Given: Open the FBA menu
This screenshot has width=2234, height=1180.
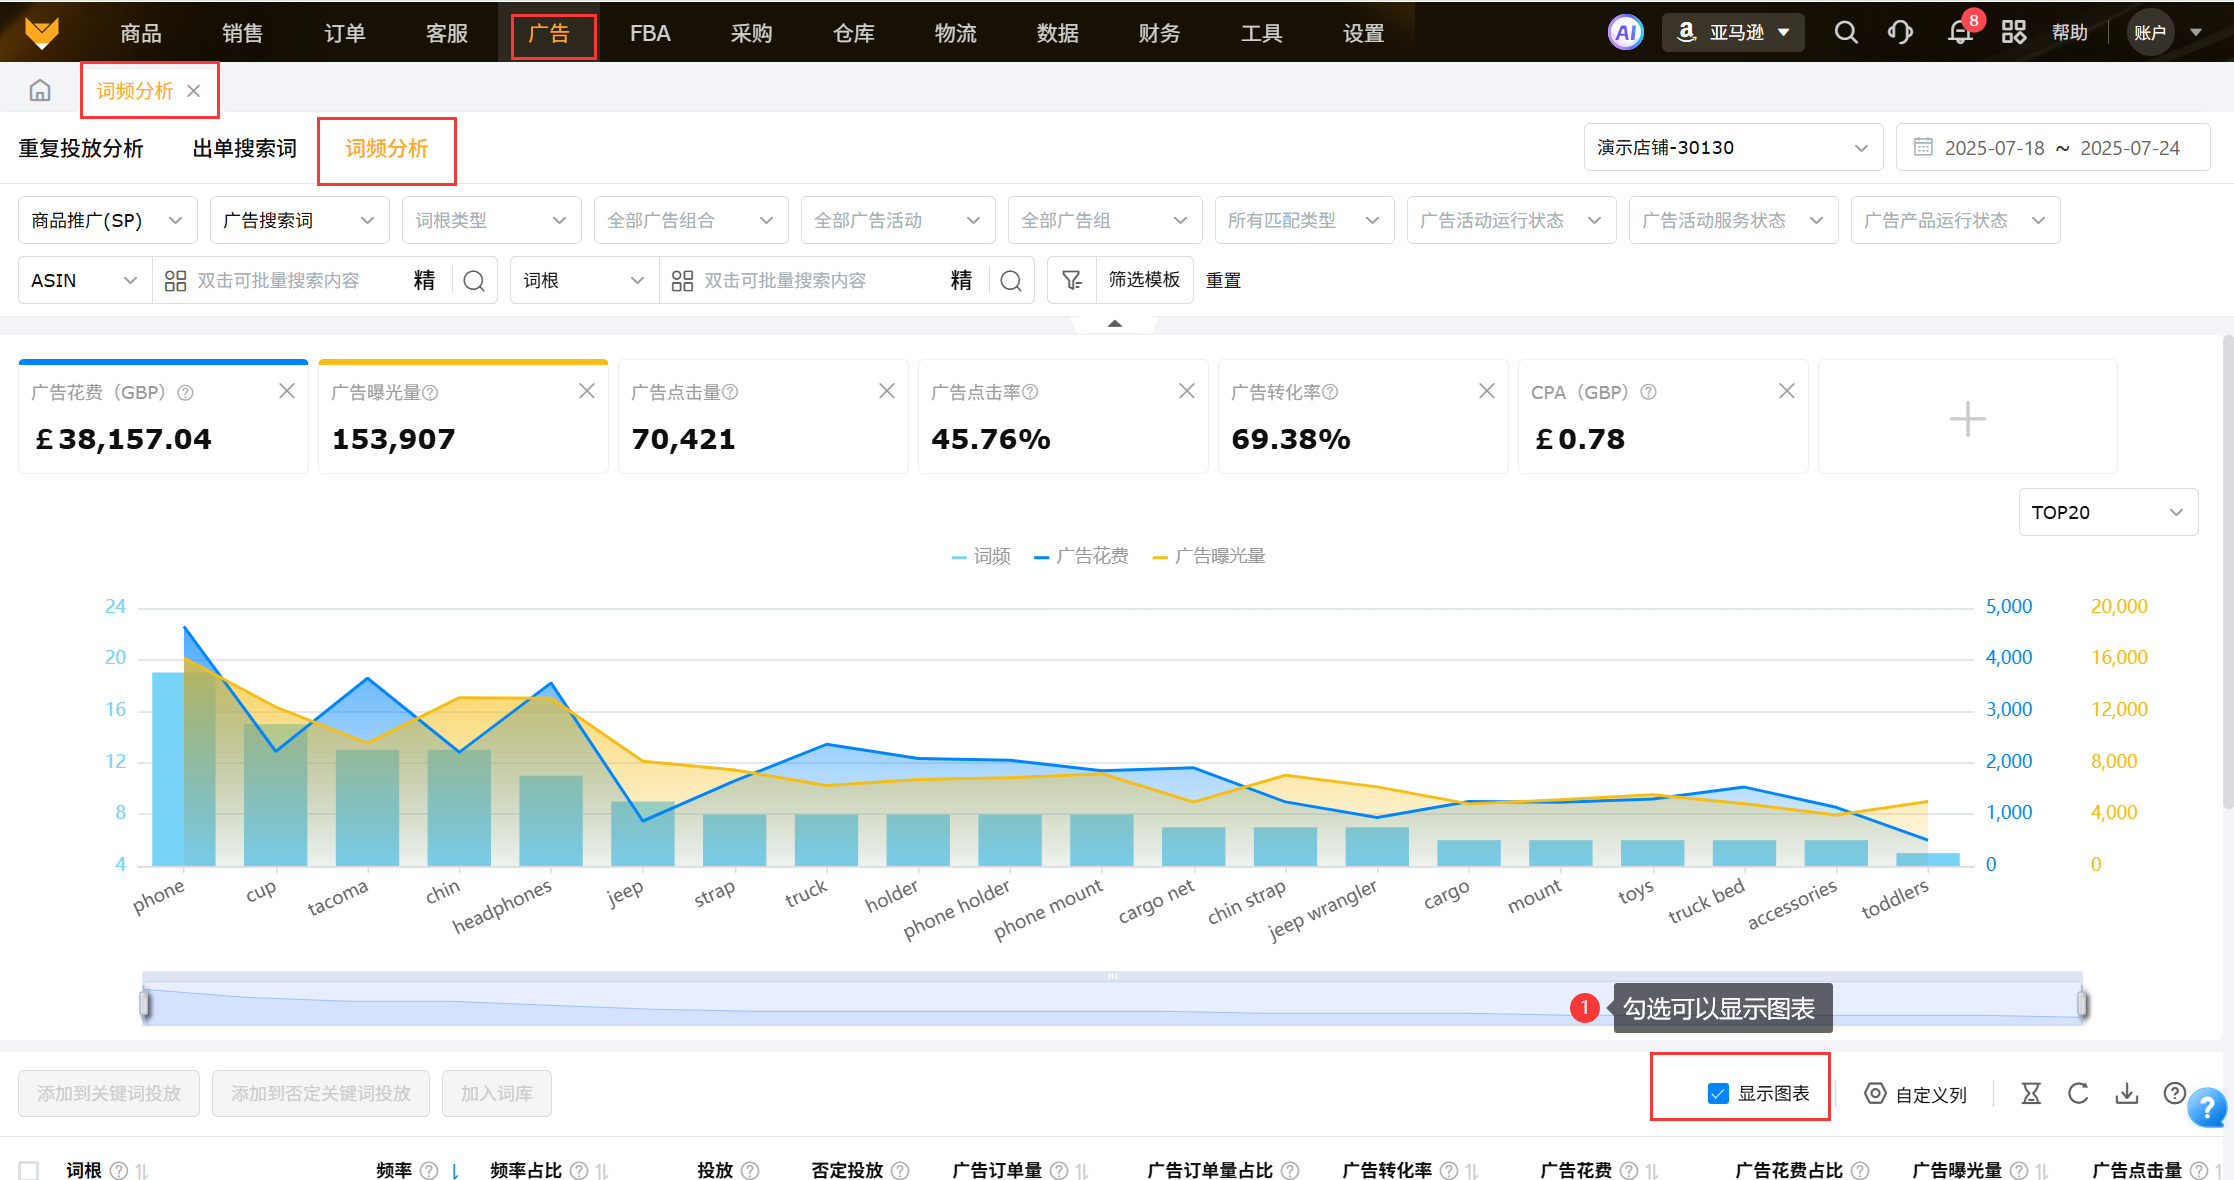Looking at the screenshot, I should pyautogui.click(x=650, y=33).
